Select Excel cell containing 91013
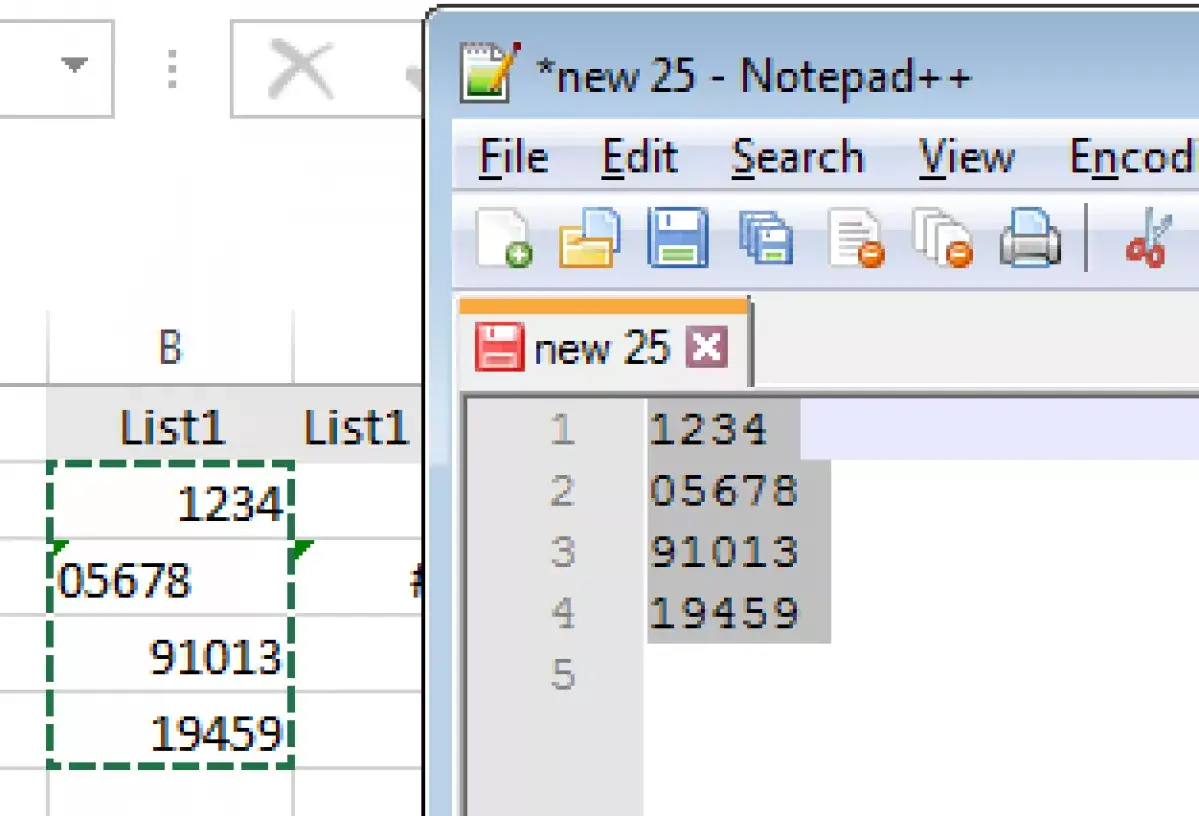1199x816 pixels. pyautogui.click(x=171, y=655)
